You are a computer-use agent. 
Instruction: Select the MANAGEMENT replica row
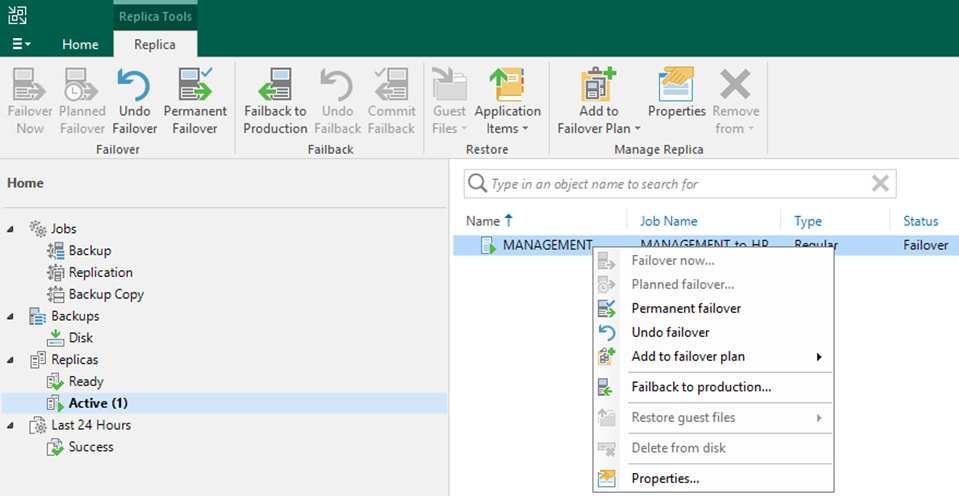pos(706,245)
